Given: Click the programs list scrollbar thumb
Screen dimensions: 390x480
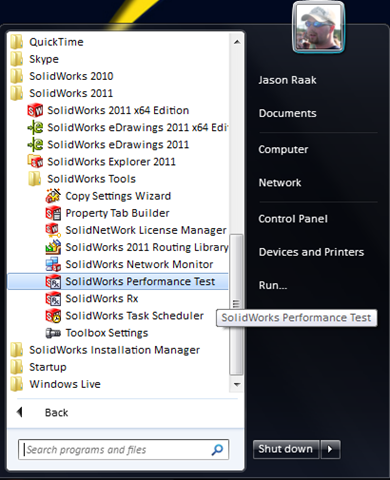Looking at the screenshot, I should point(236,304).
